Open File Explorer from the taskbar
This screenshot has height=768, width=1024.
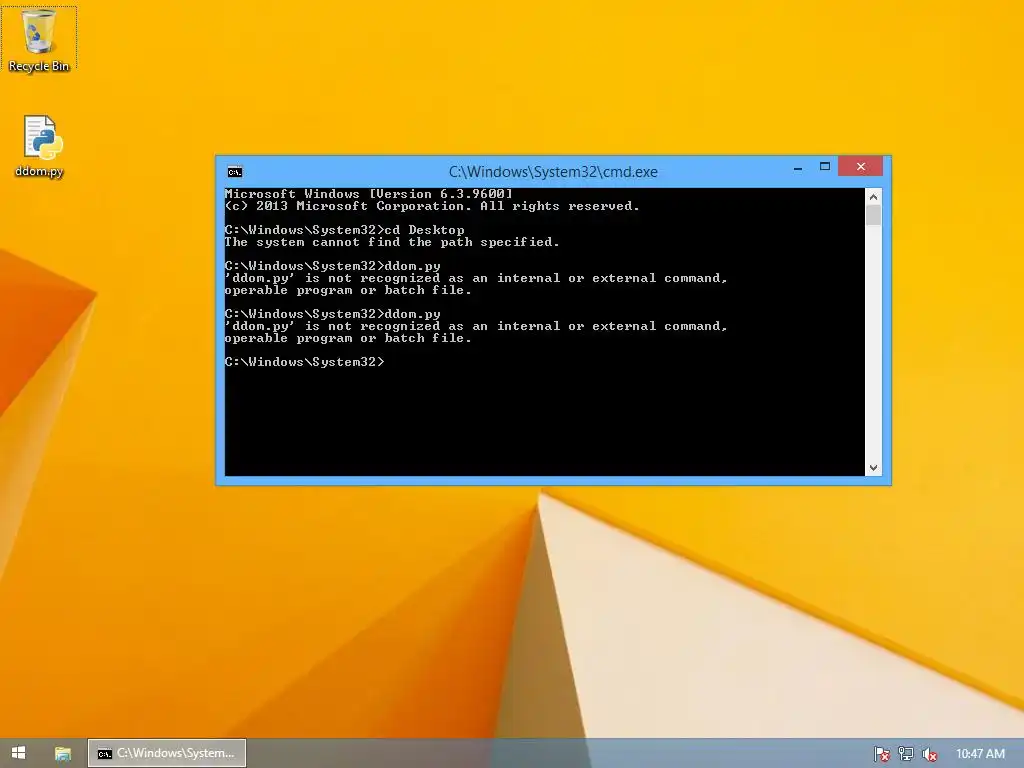point(62,754)
